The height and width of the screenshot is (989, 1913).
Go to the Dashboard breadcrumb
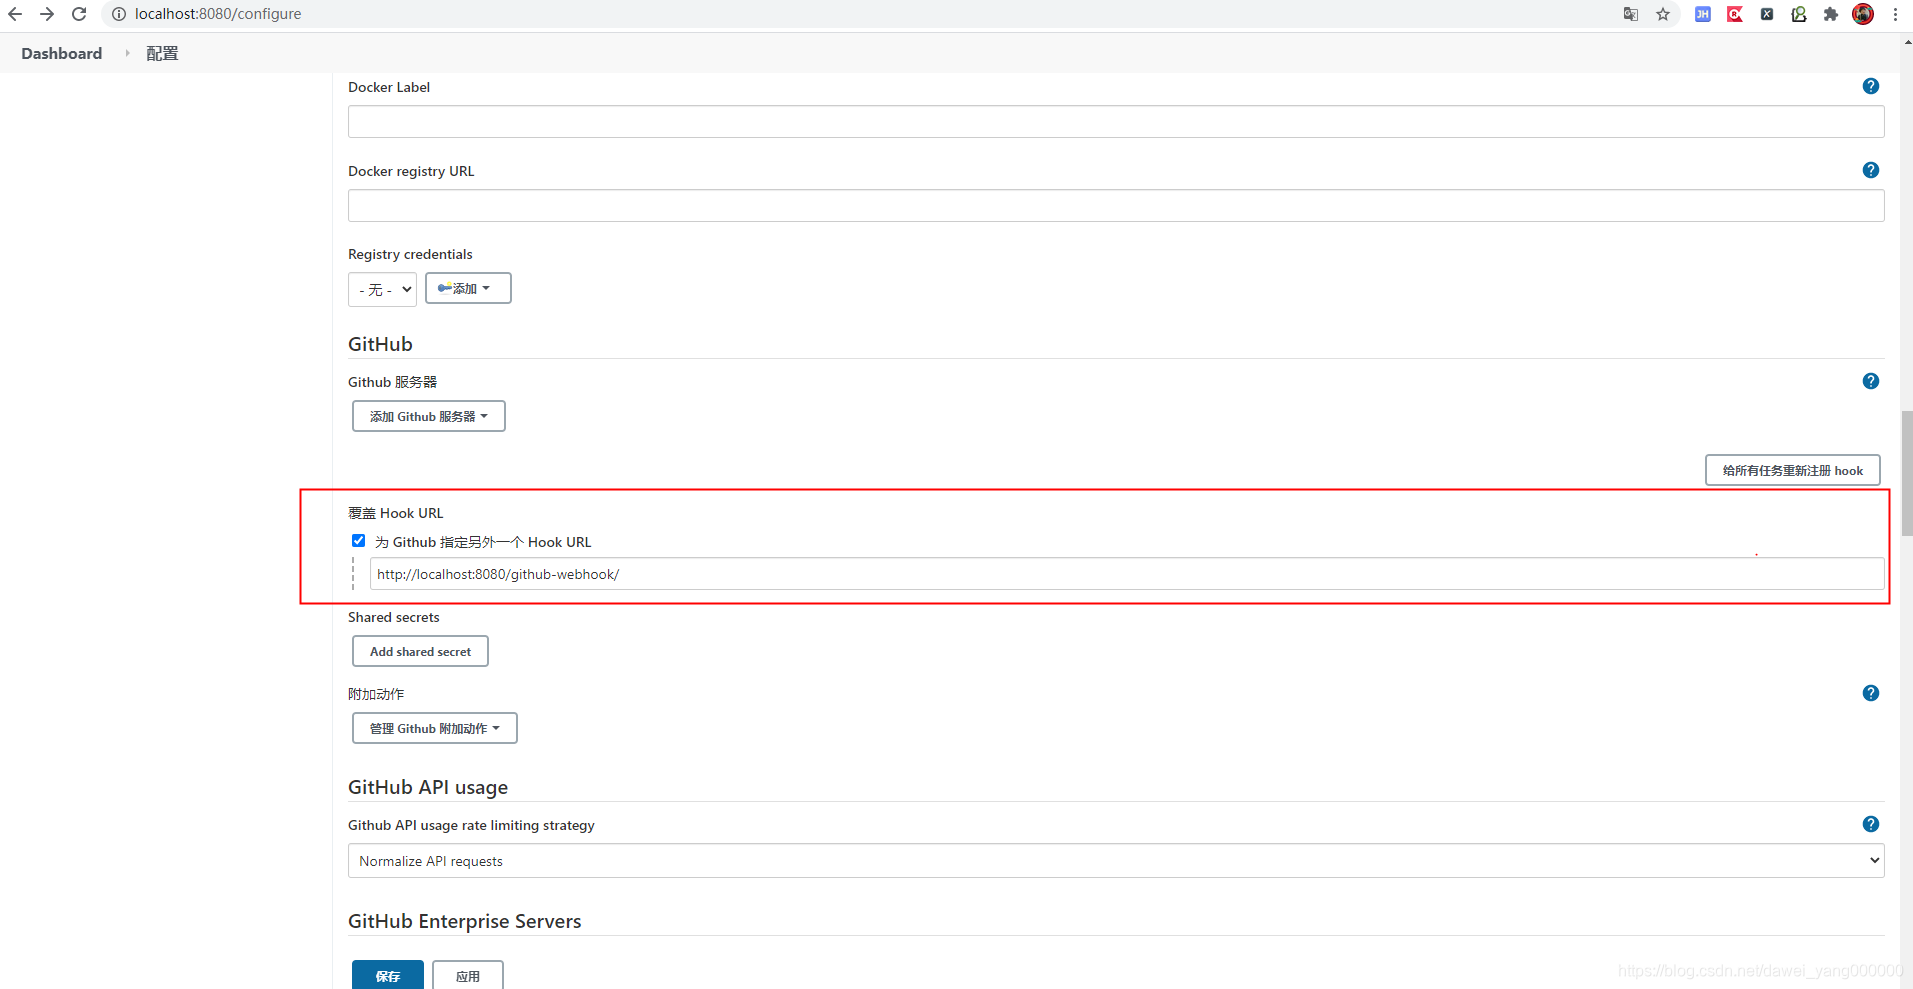[62, 53]
